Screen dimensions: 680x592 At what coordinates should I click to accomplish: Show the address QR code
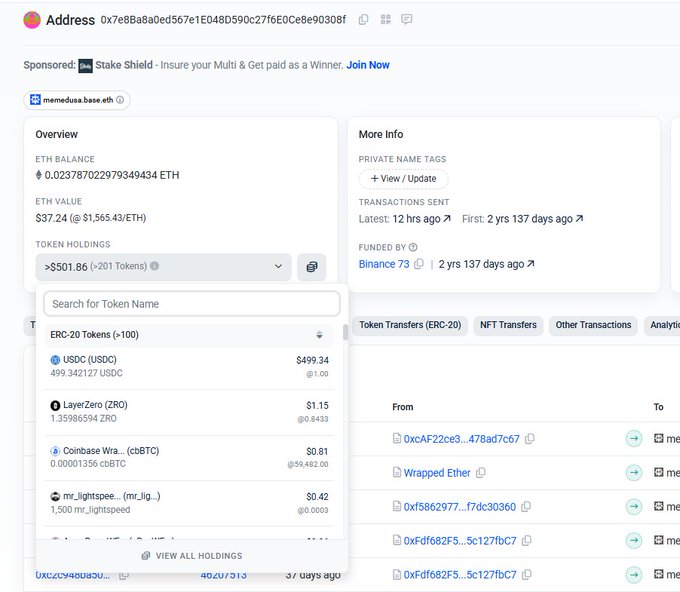point(386,20)
